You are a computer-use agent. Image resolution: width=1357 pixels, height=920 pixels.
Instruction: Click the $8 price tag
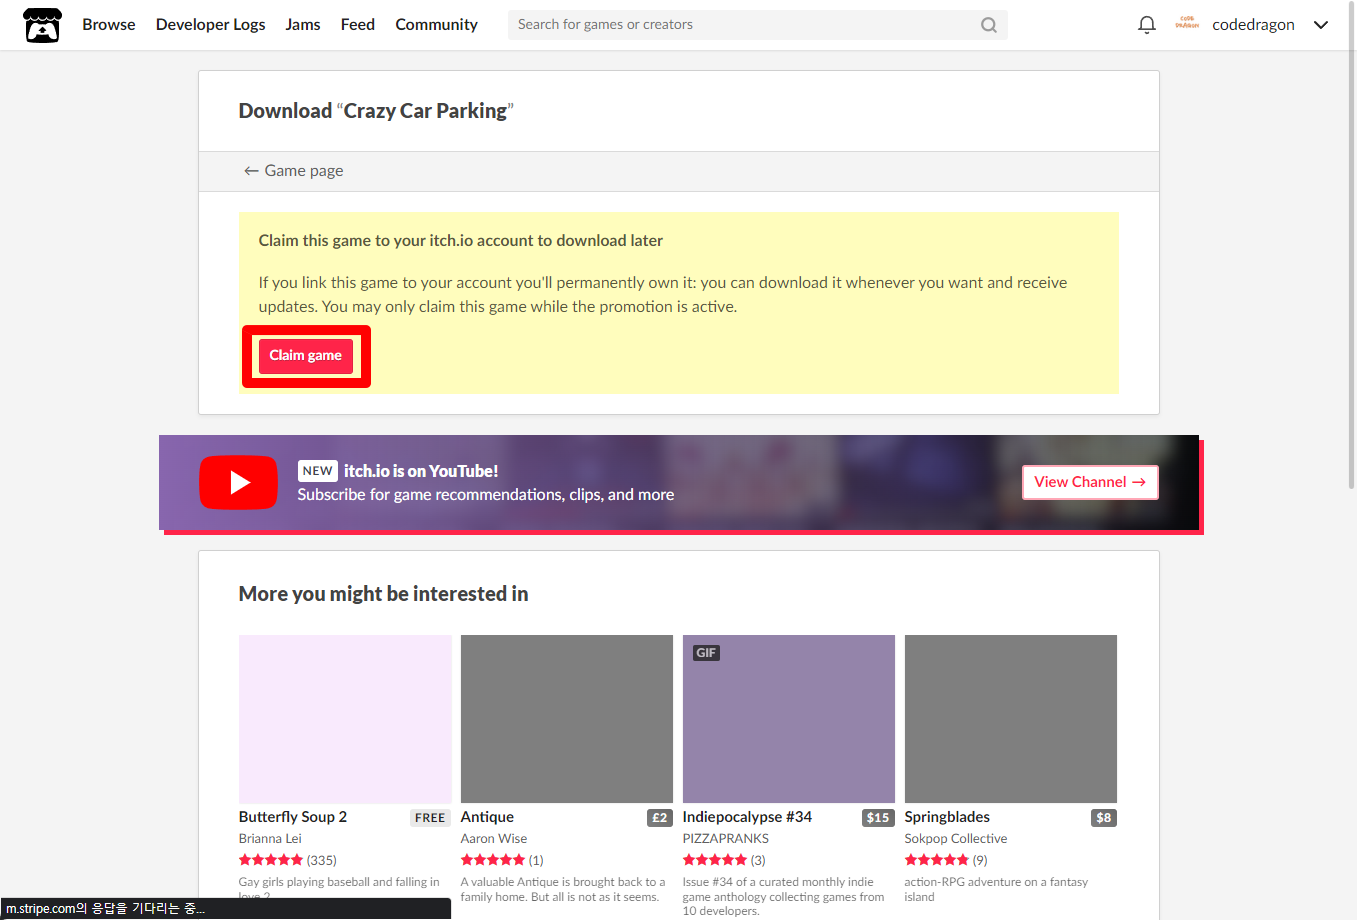1104,818
